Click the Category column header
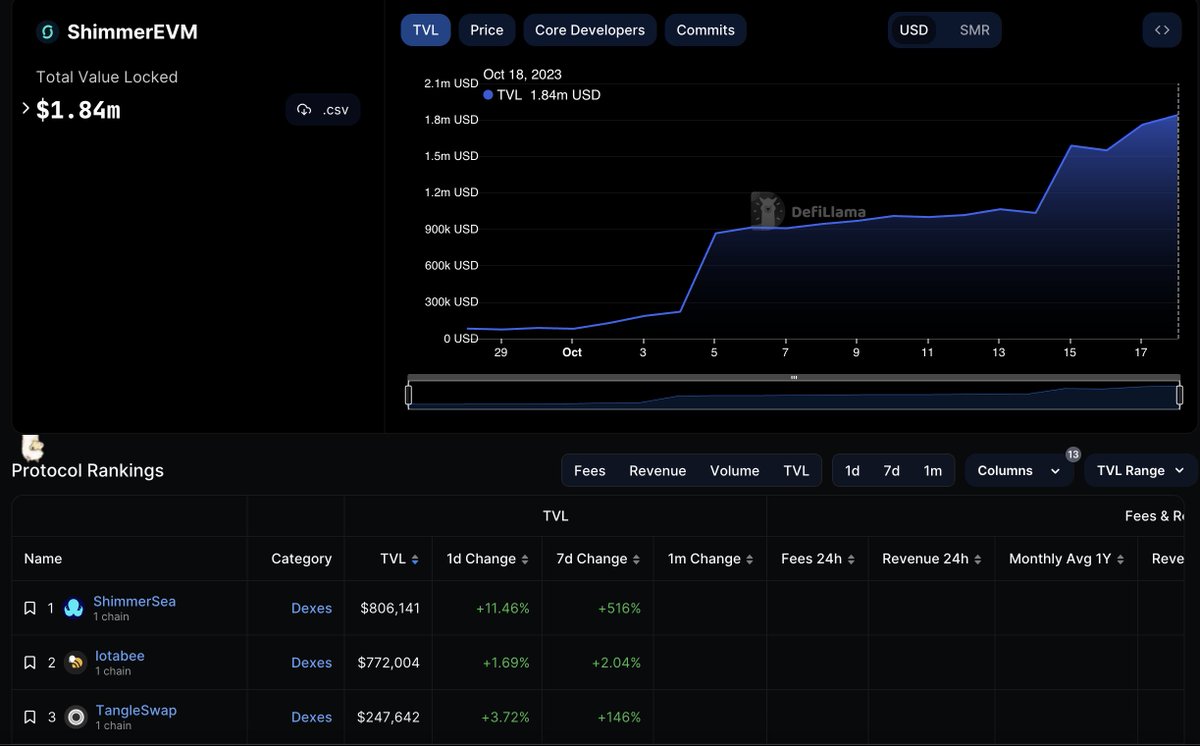This screenshot has height=746, width=1200. point(301,559)
